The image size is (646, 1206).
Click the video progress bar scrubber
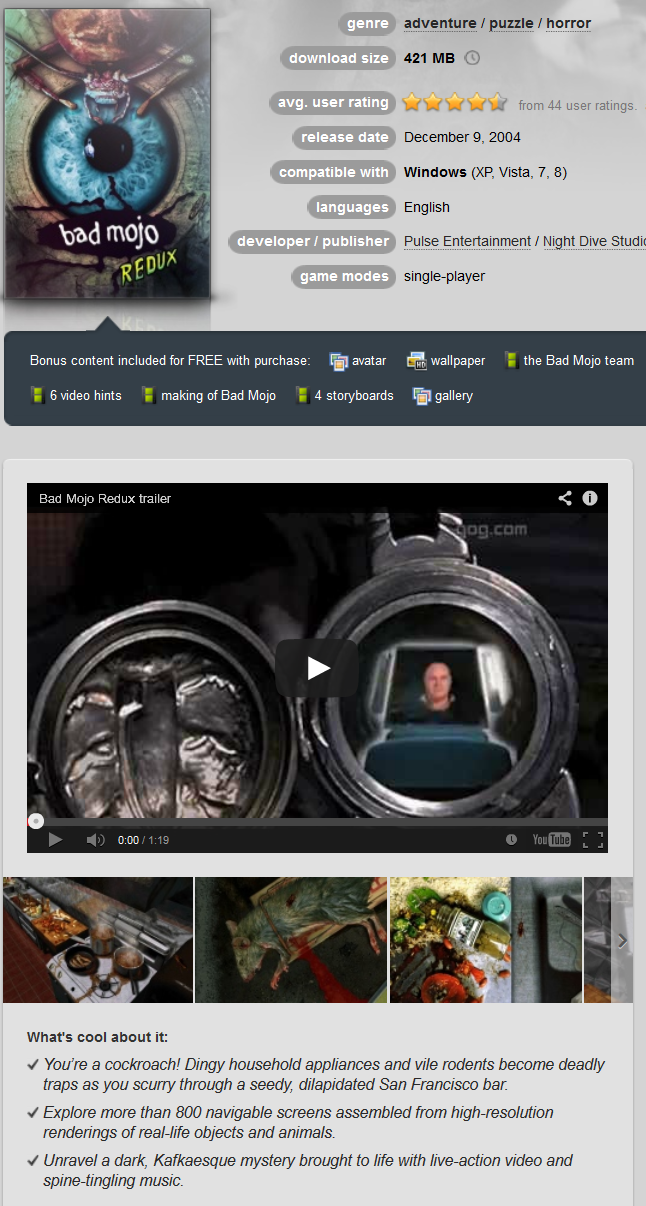36,821
